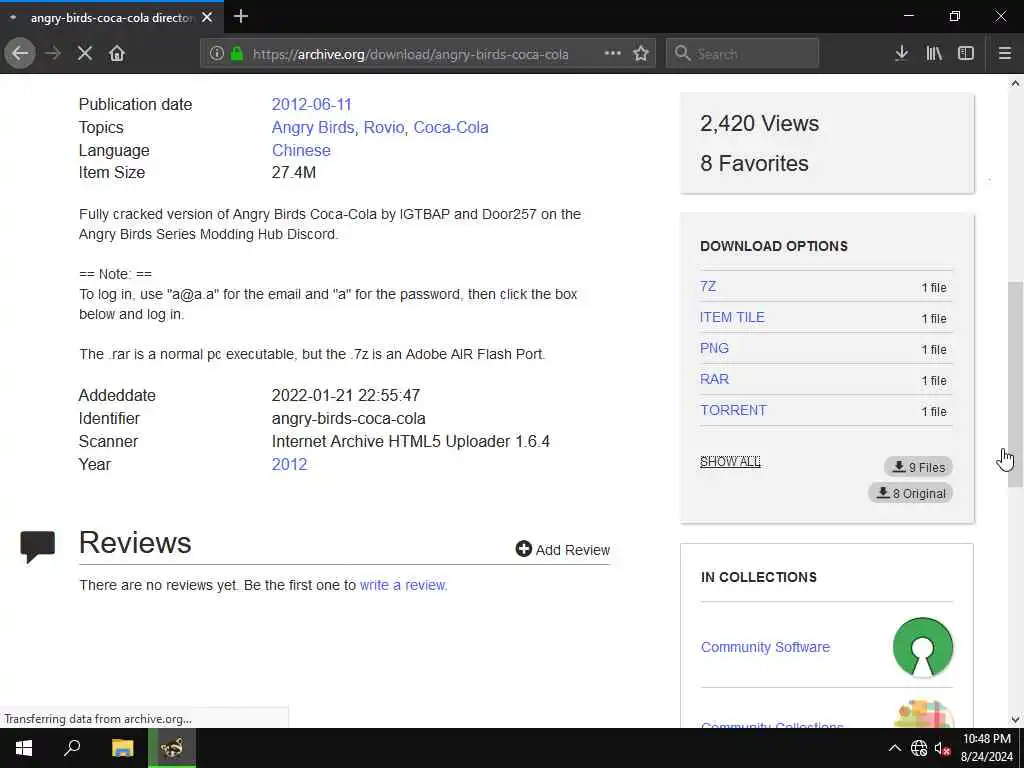Click the scrollbar up arrow

(x=1015, y=83)
